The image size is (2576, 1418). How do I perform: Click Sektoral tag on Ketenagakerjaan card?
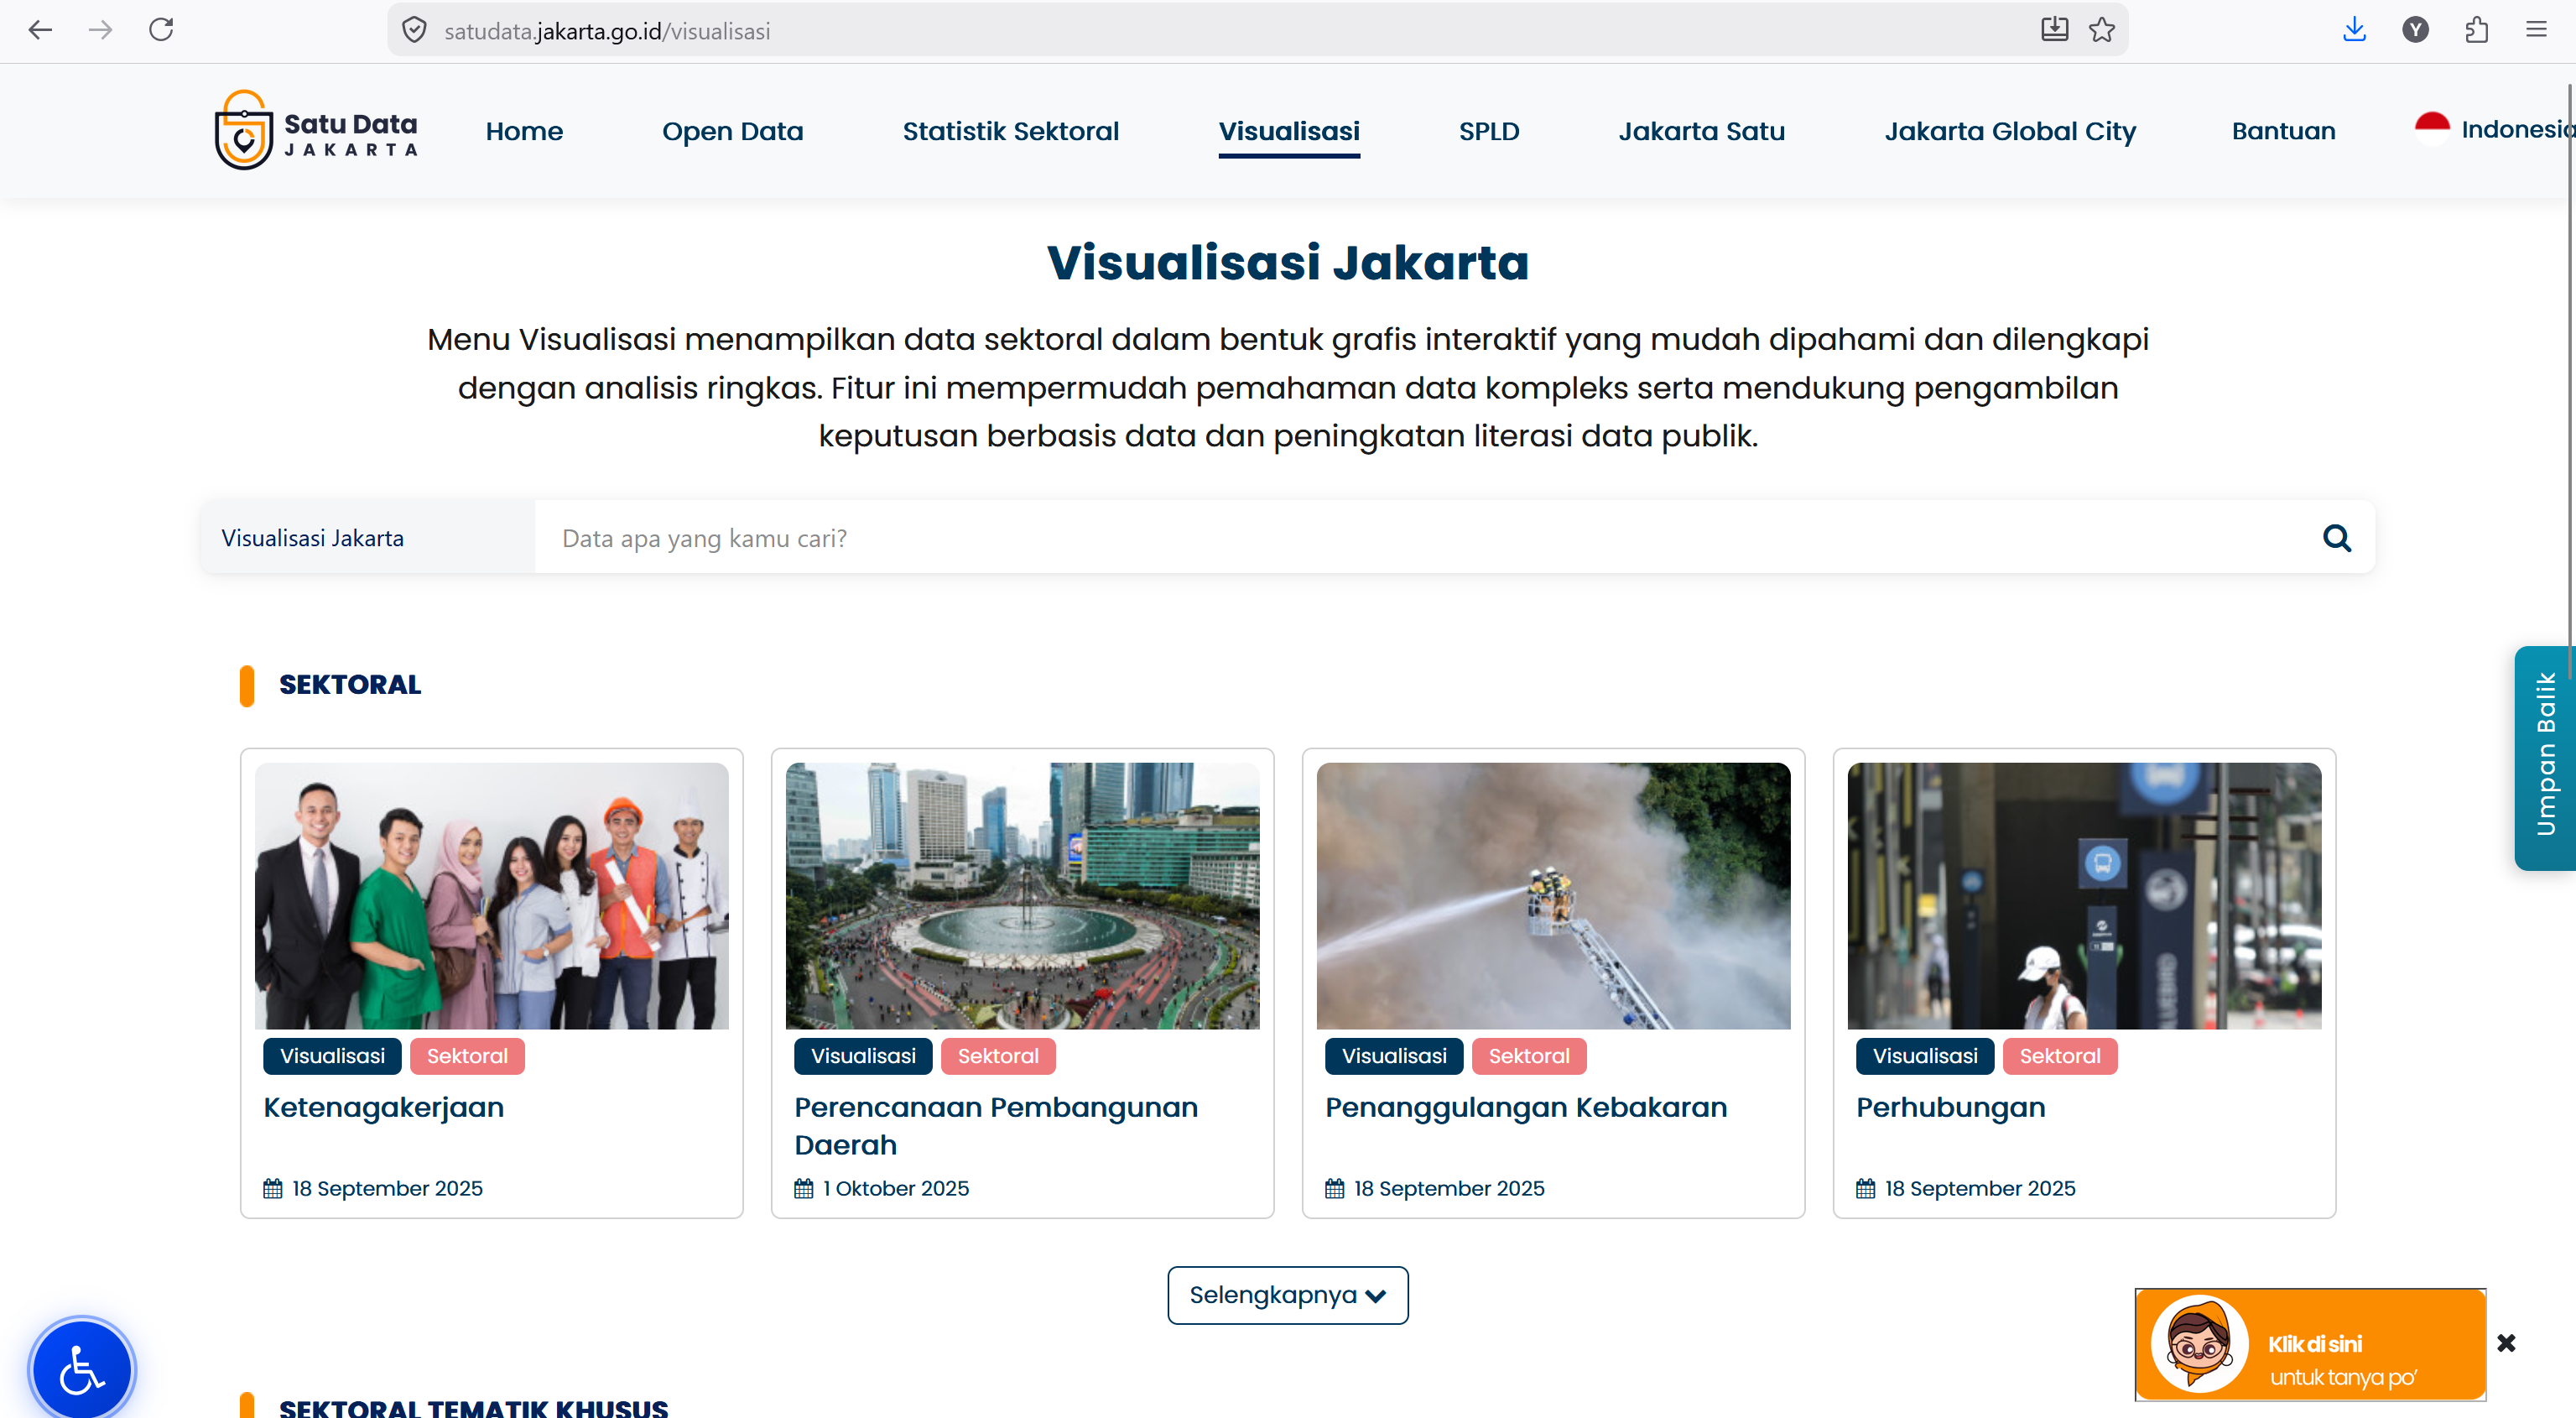[x=467, y=1056]
